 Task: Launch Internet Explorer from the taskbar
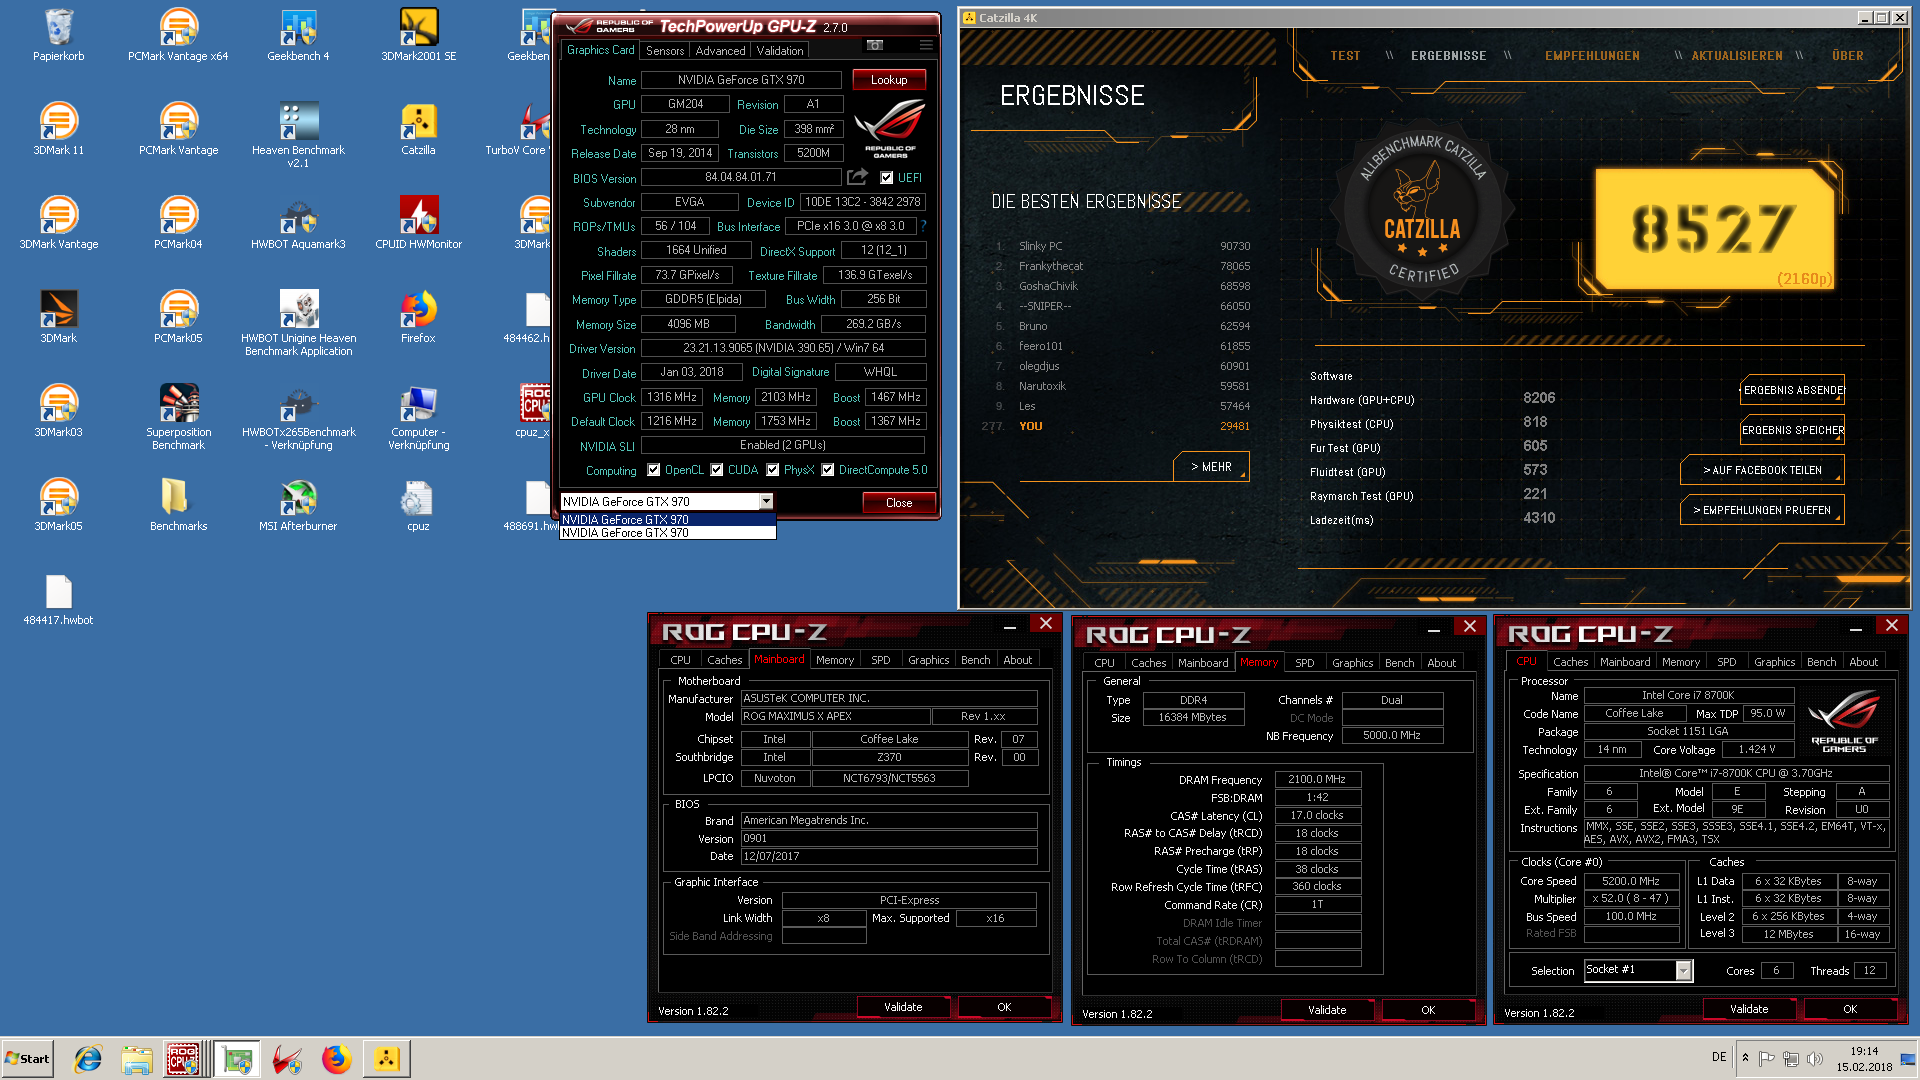tap(88, 1059)
